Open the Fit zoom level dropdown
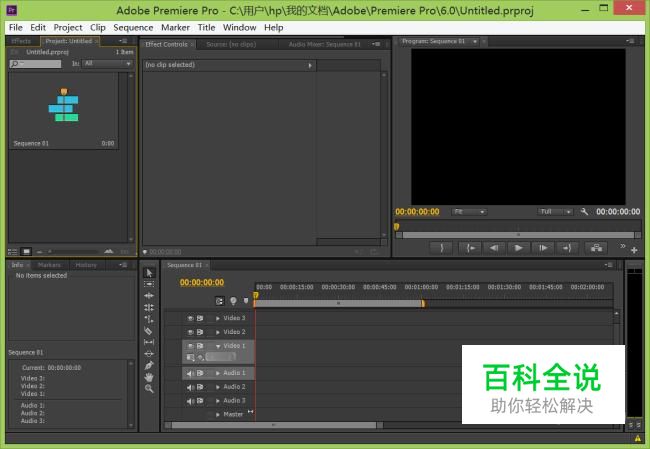The height and width of the screenshot is (449, 650). pyautogui.click(x=468, y=212)
